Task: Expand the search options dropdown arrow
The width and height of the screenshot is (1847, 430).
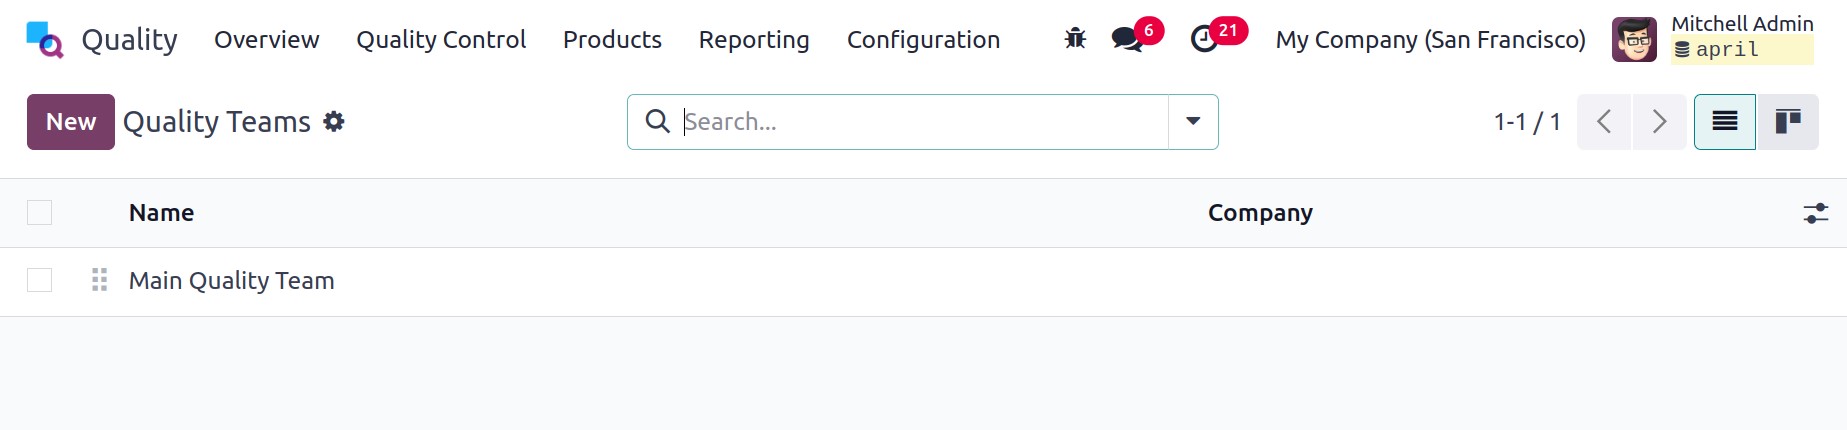Action: pyautogui.click(x=1193, y=122)
